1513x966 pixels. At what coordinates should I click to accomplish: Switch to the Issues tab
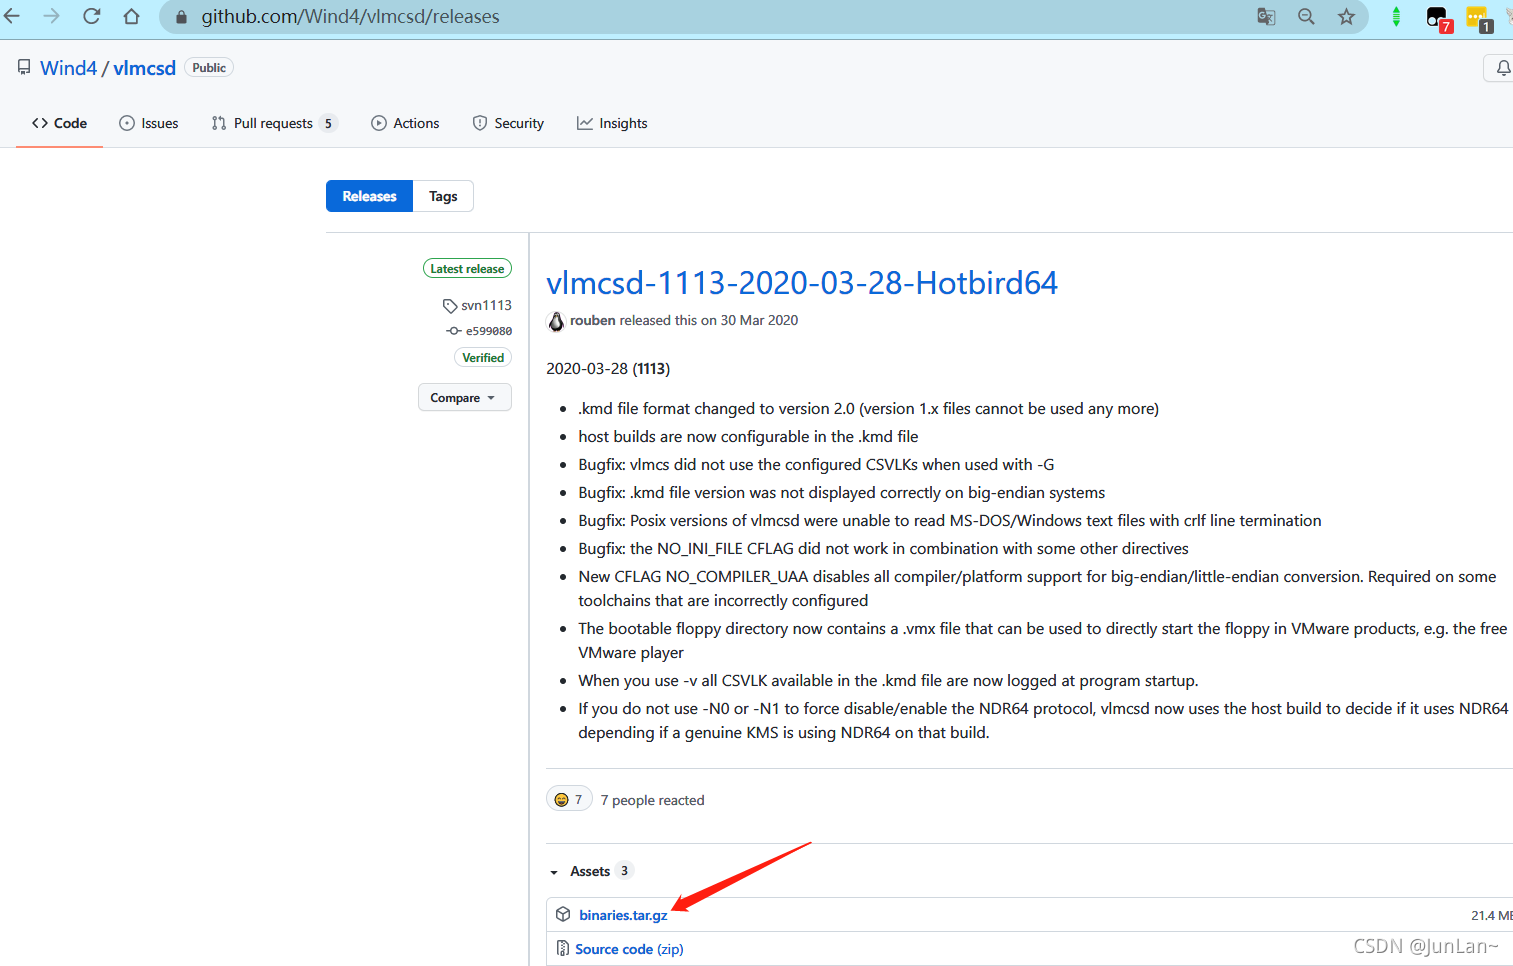[149, 123]
